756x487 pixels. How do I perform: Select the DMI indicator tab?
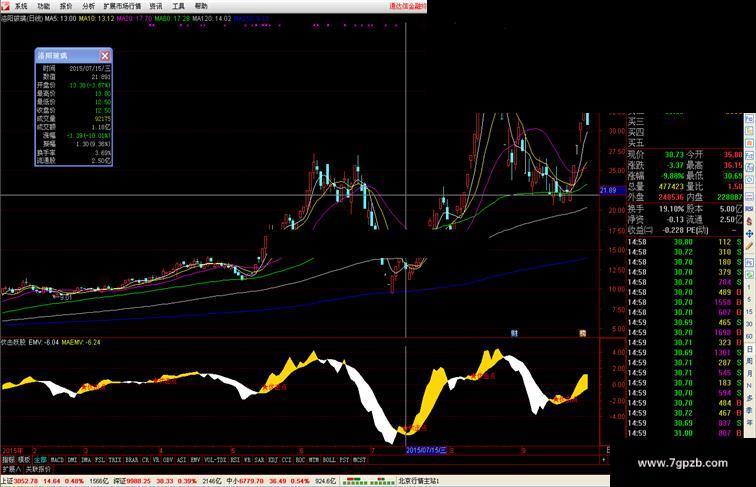tap(72, 460)
